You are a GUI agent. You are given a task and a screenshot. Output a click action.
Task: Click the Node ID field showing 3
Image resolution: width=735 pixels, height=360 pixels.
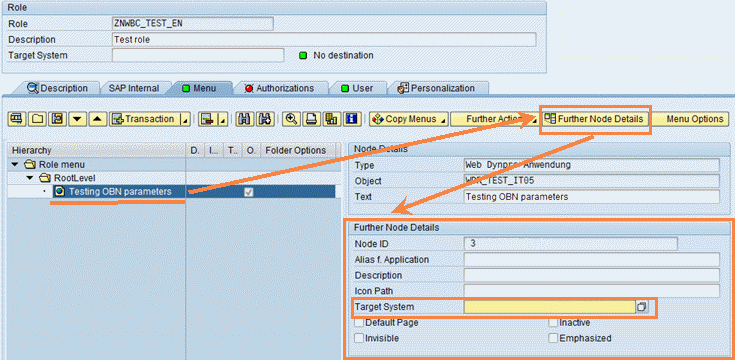[570, 244]
